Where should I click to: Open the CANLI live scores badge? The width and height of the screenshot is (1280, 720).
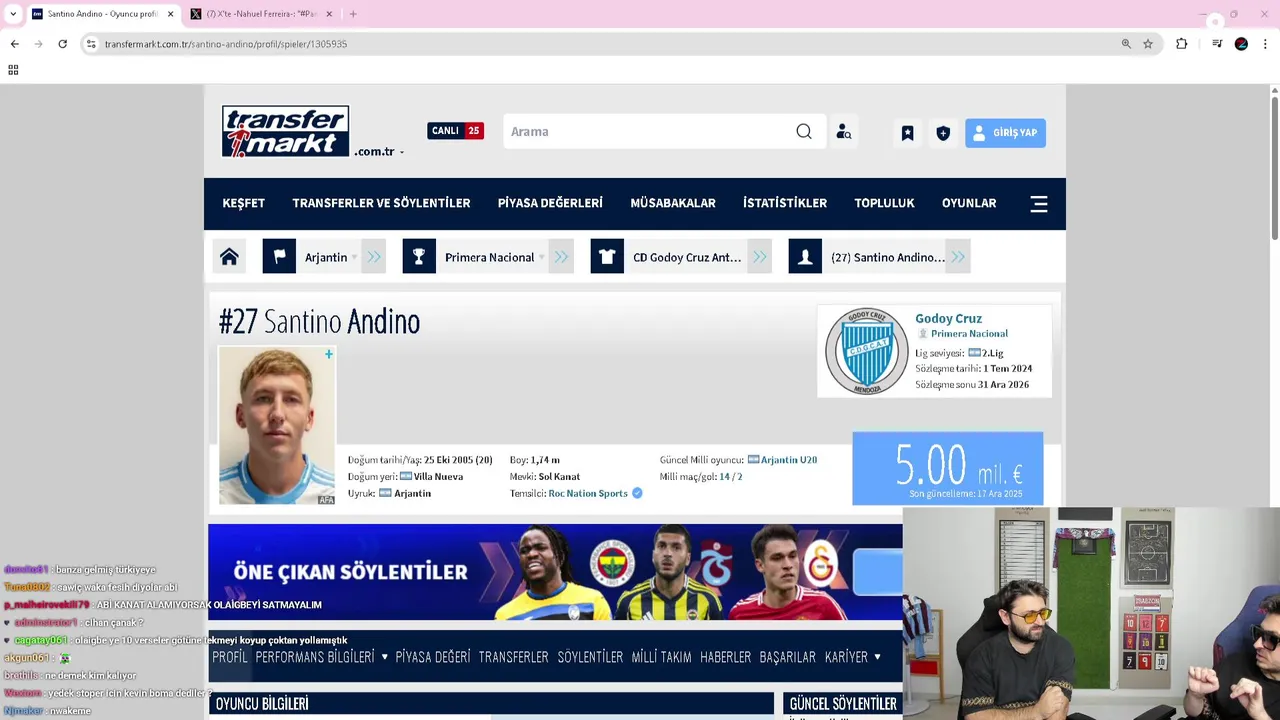455,131
